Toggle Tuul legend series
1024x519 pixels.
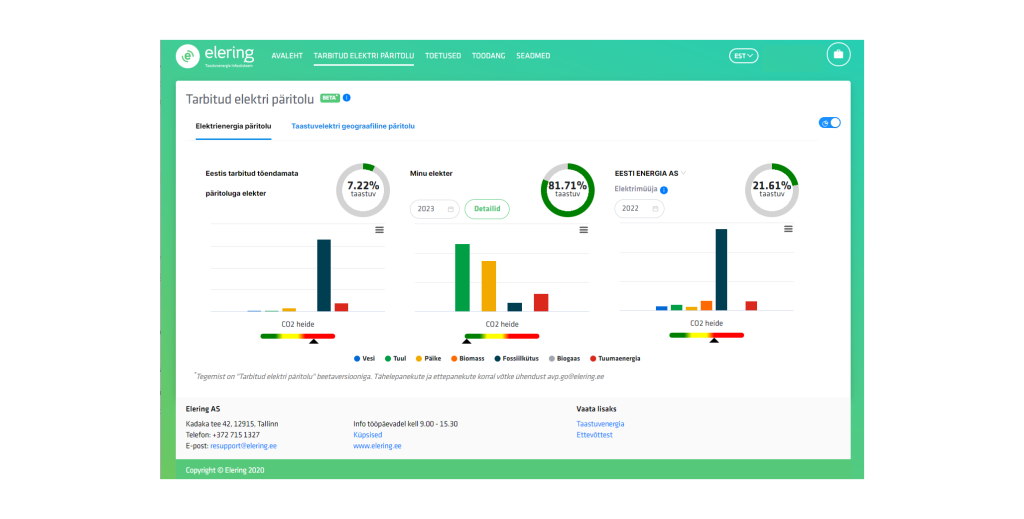[x=395, y=358]
